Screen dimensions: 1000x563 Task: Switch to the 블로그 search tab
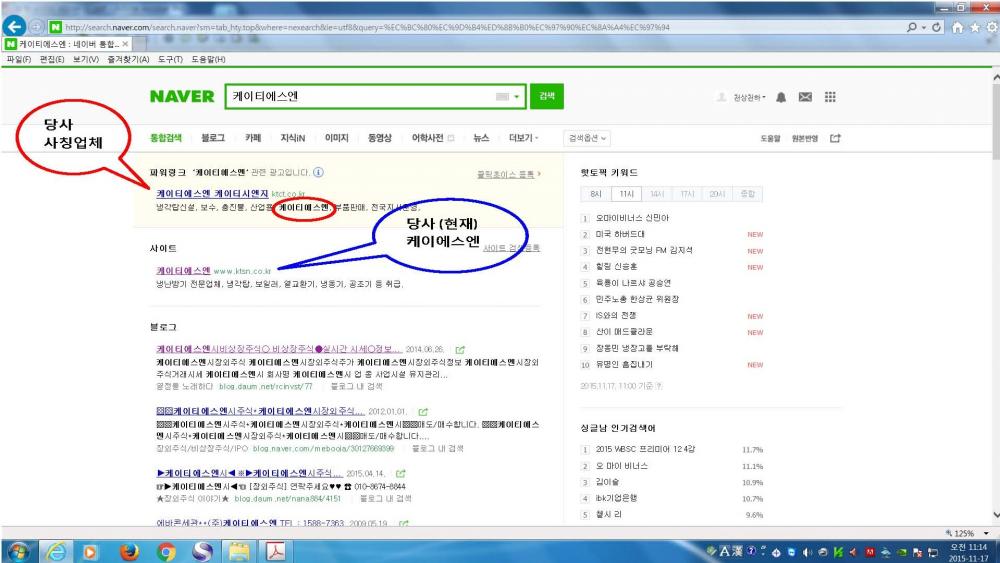pyautogui.click(x=213, y=138)
